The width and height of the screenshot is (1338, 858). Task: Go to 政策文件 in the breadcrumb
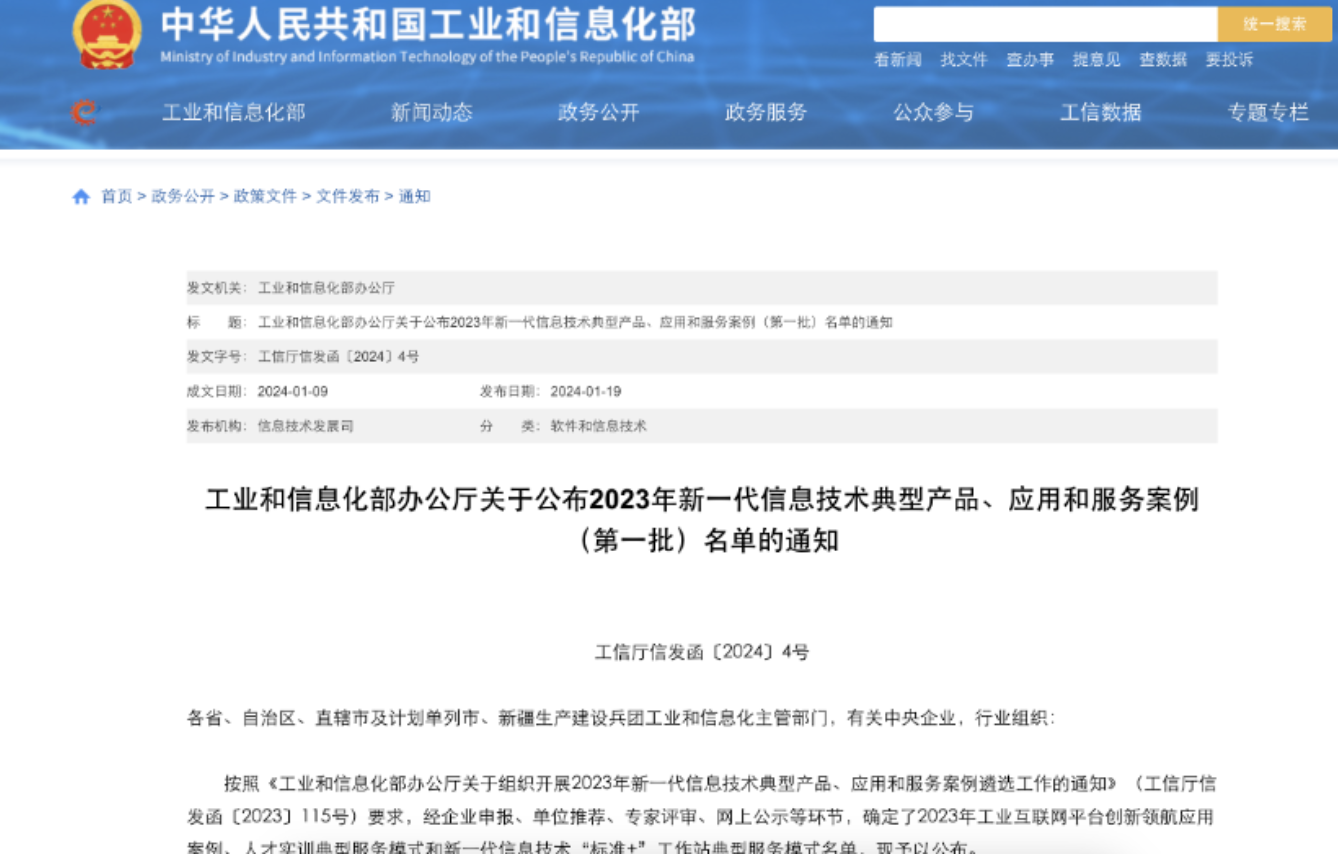[265, 197]
